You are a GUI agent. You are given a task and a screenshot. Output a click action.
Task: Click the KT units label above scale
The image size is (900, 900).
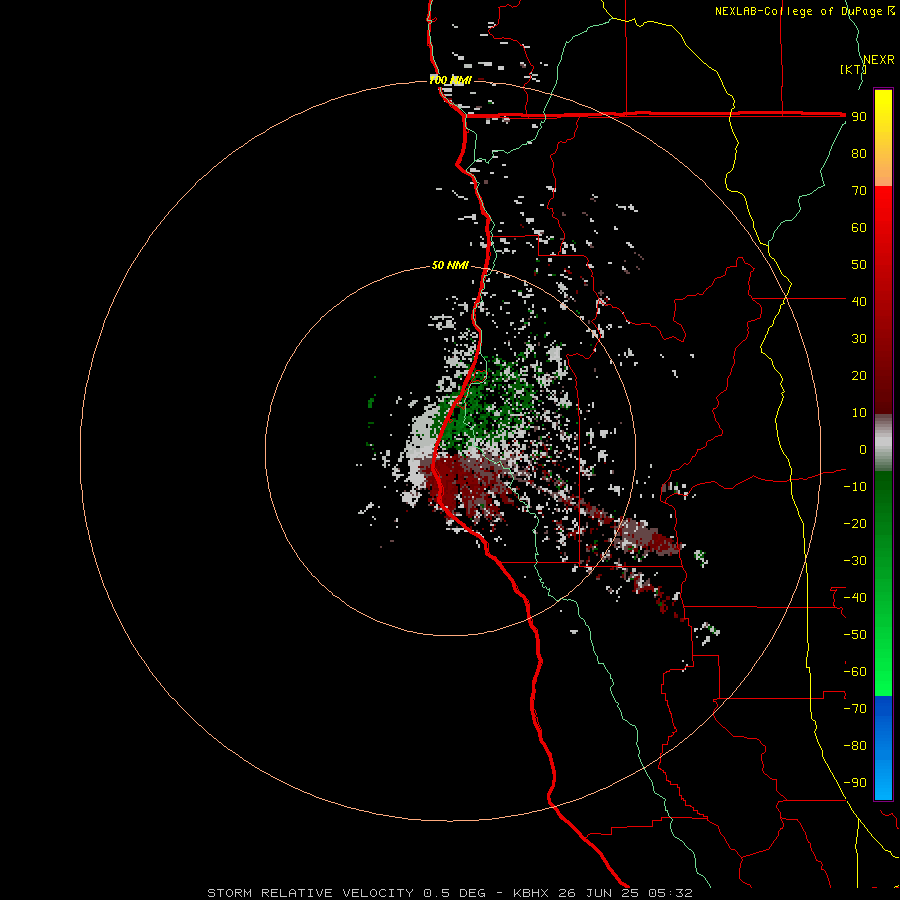853,69
